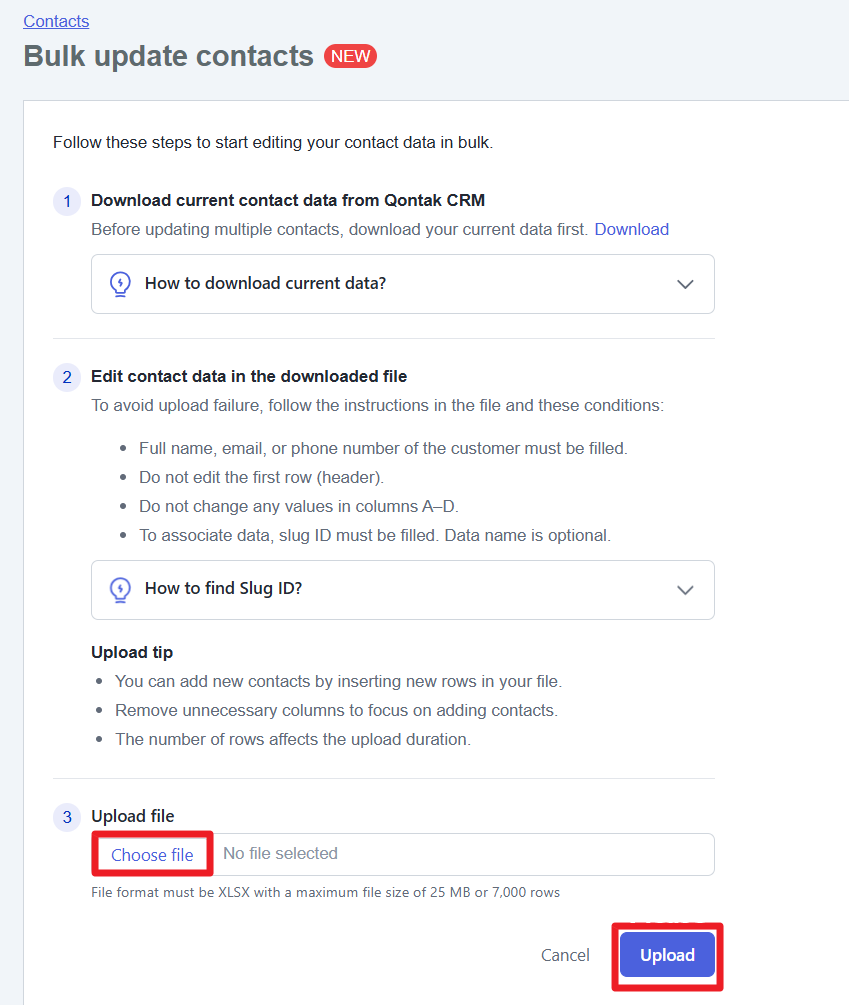Click the step 3 number badge
This screenshot has height=1005, width=849.
pos(67,817)
